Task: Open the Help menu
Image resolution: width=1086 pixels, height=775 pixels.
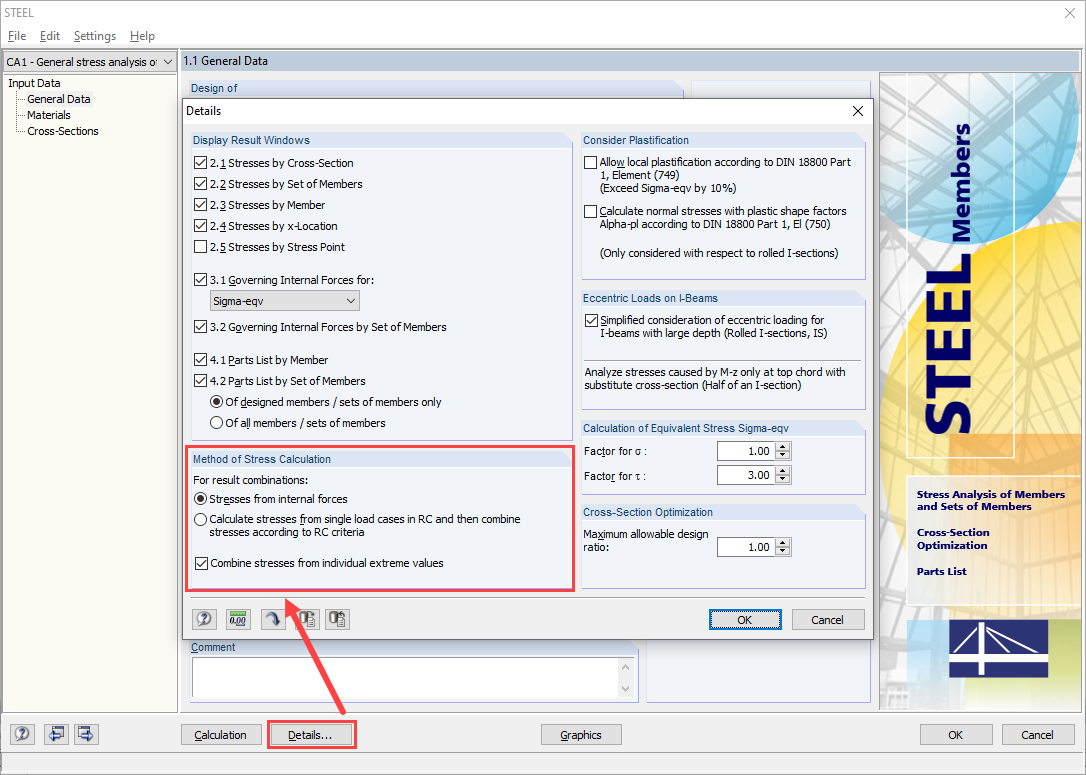Action: [142, 36]
